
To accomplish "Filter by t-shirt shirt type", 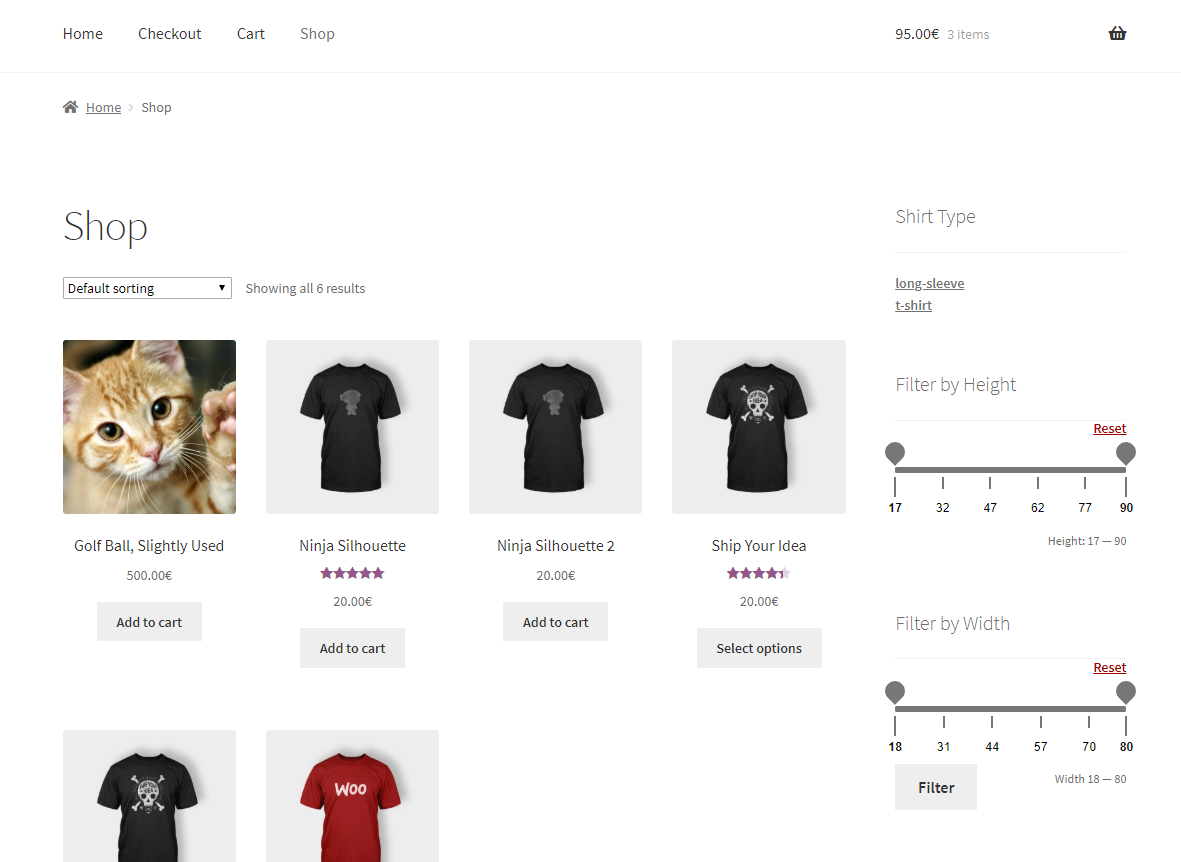I will tap(913, 306).
